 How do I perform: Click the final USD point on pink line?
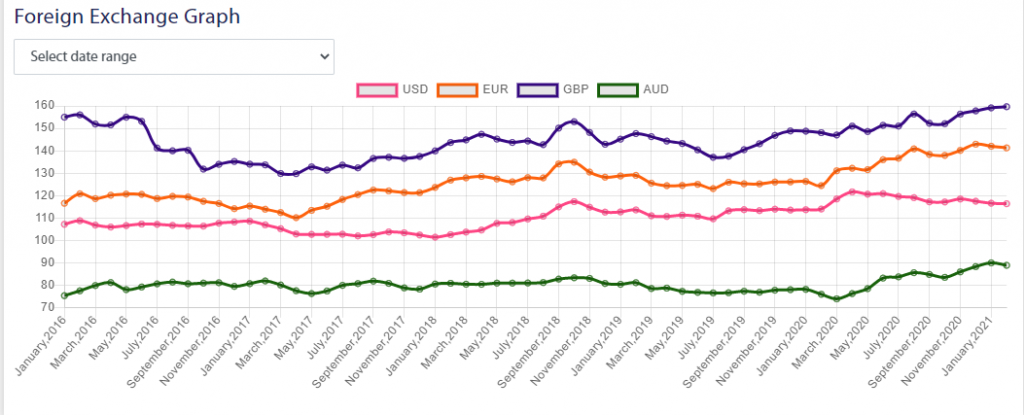[1006, 204]
